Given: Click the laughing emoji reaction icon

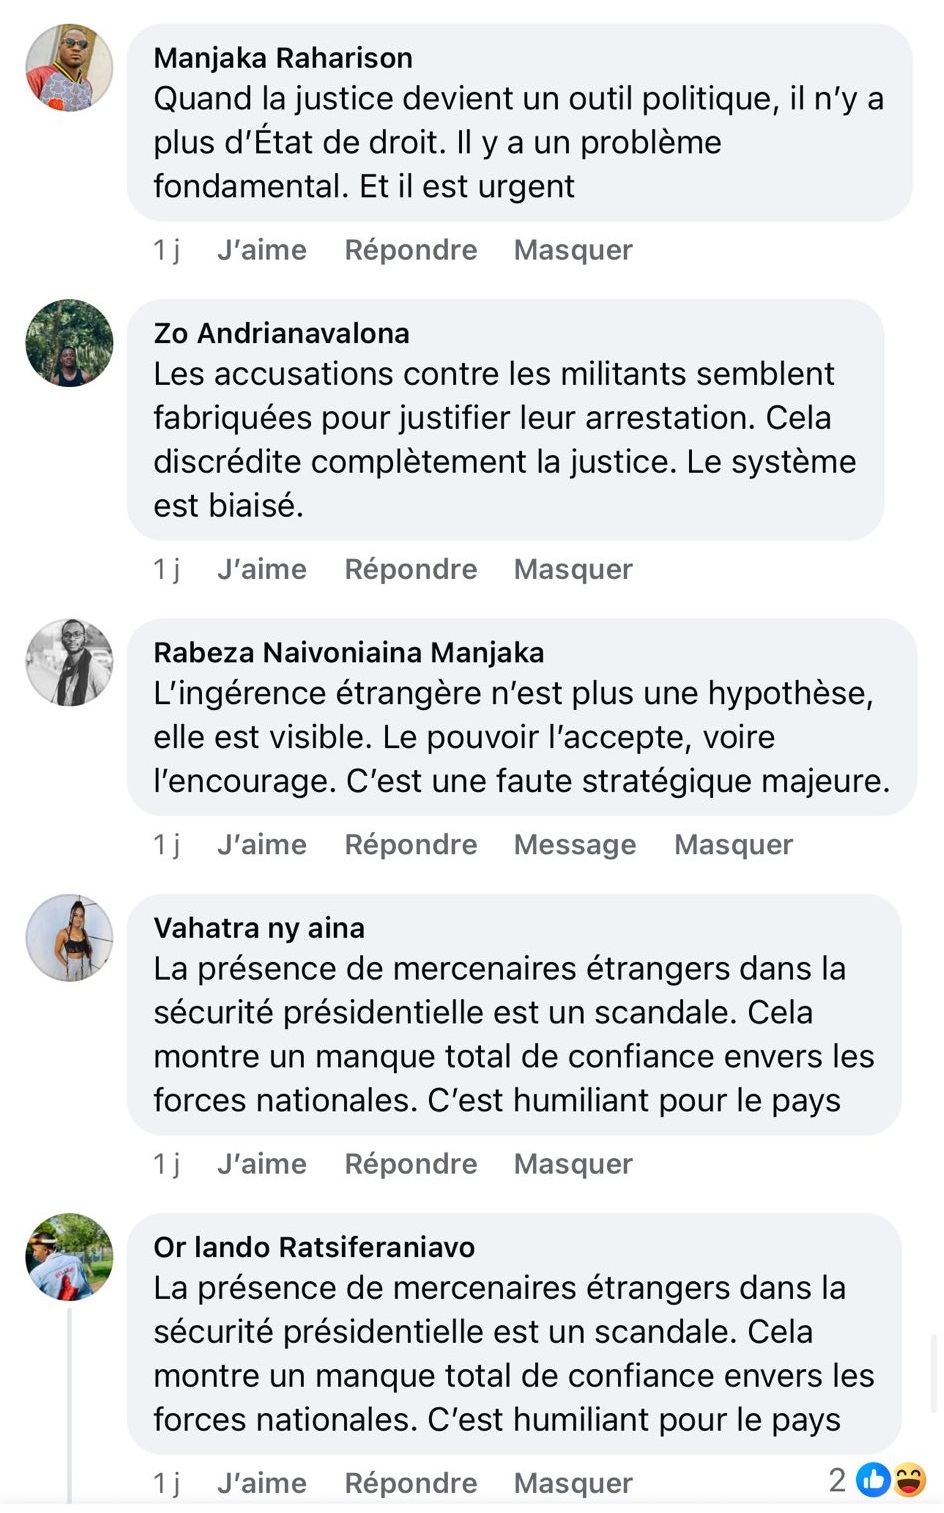Looking at the screenshot, I should tap(909, 1480).
